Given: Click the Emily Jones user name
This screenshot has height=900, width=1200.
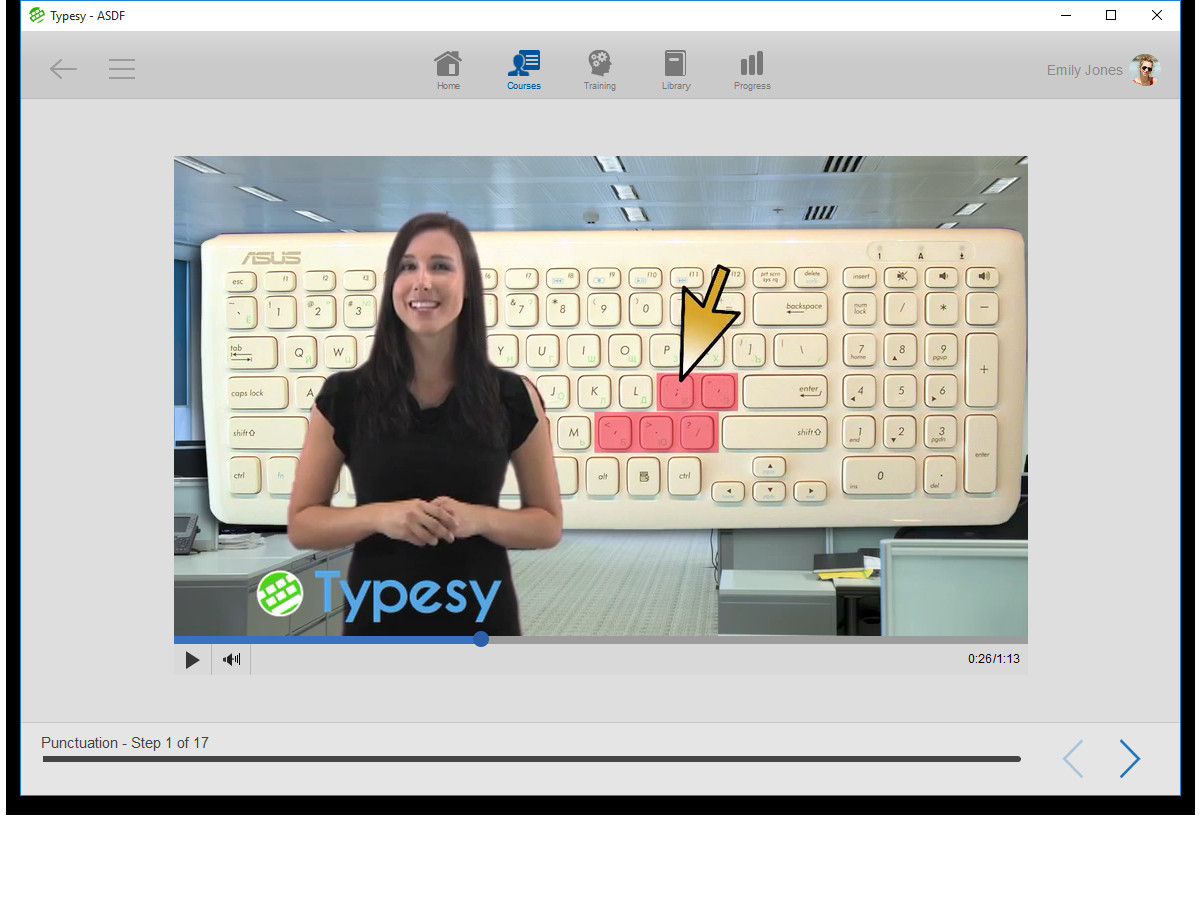Looking at the screenshot, I should point(1084,70).
